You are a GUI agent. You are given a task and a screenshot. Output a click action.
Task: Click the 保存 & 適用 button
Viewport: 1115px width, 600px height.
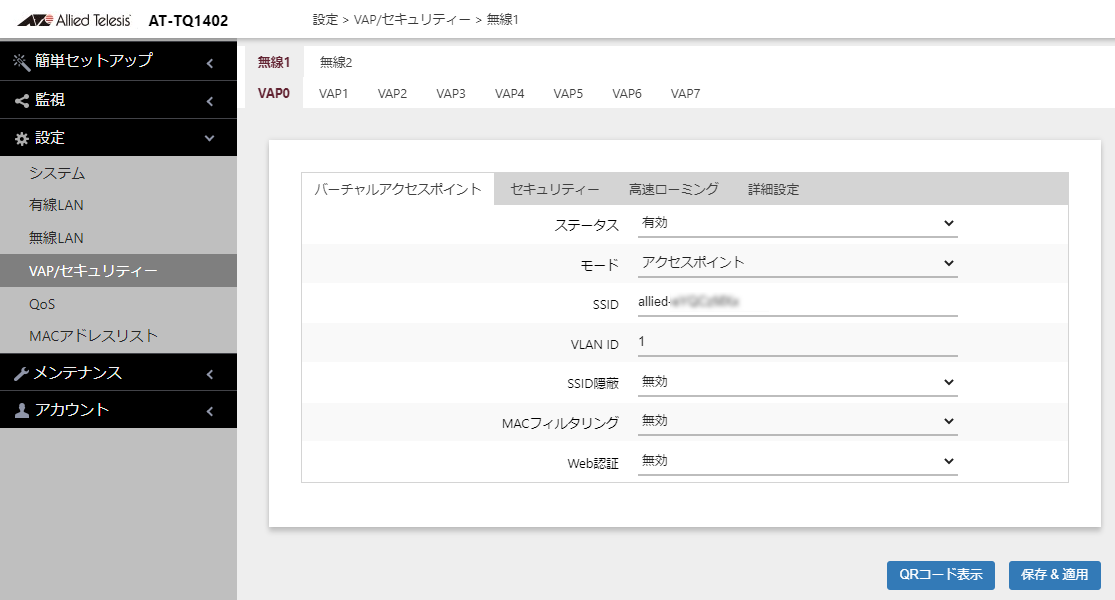1055,574
